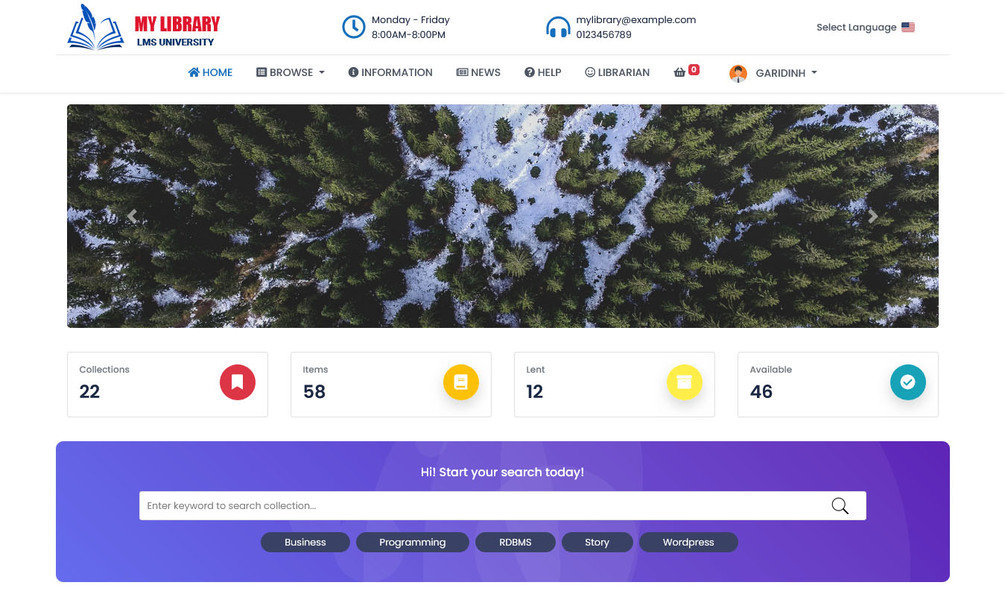Select the Programming keyword tag
The width and height of the screenshot is (1005, 594).
pyautogui.click(x=412, y=542)
